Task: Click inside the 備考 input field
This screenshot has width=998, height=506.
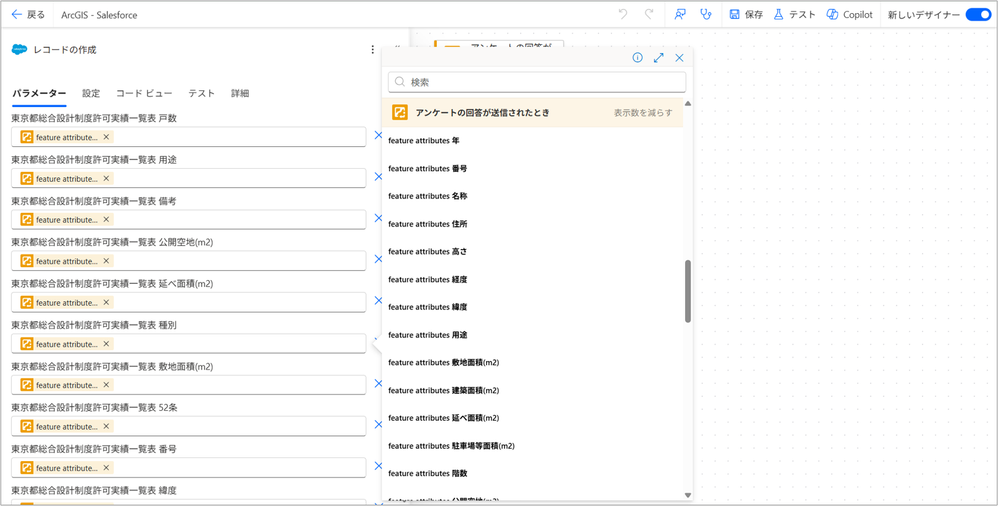Action: pos(188,220)
